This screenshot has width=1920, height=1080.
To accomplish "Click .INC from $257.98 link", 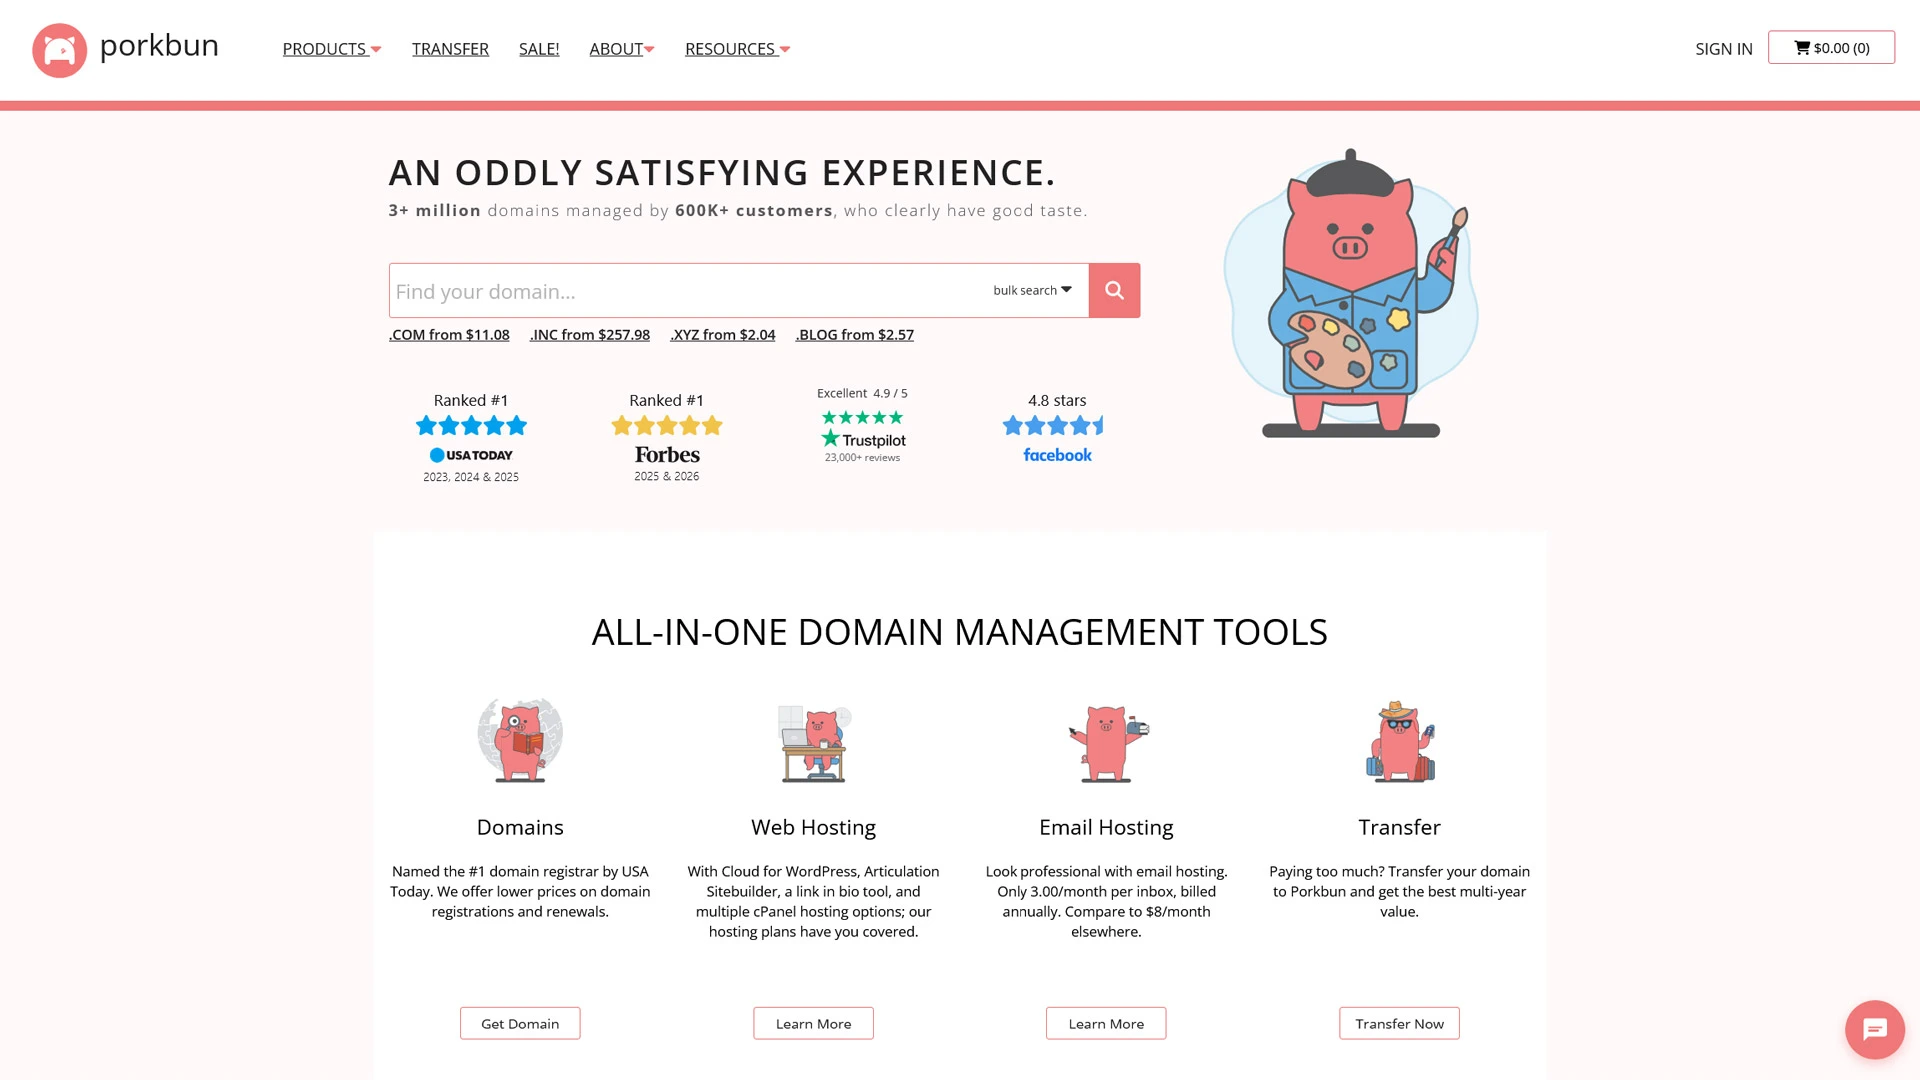I will pyautogui.click(x=590, y=335).
